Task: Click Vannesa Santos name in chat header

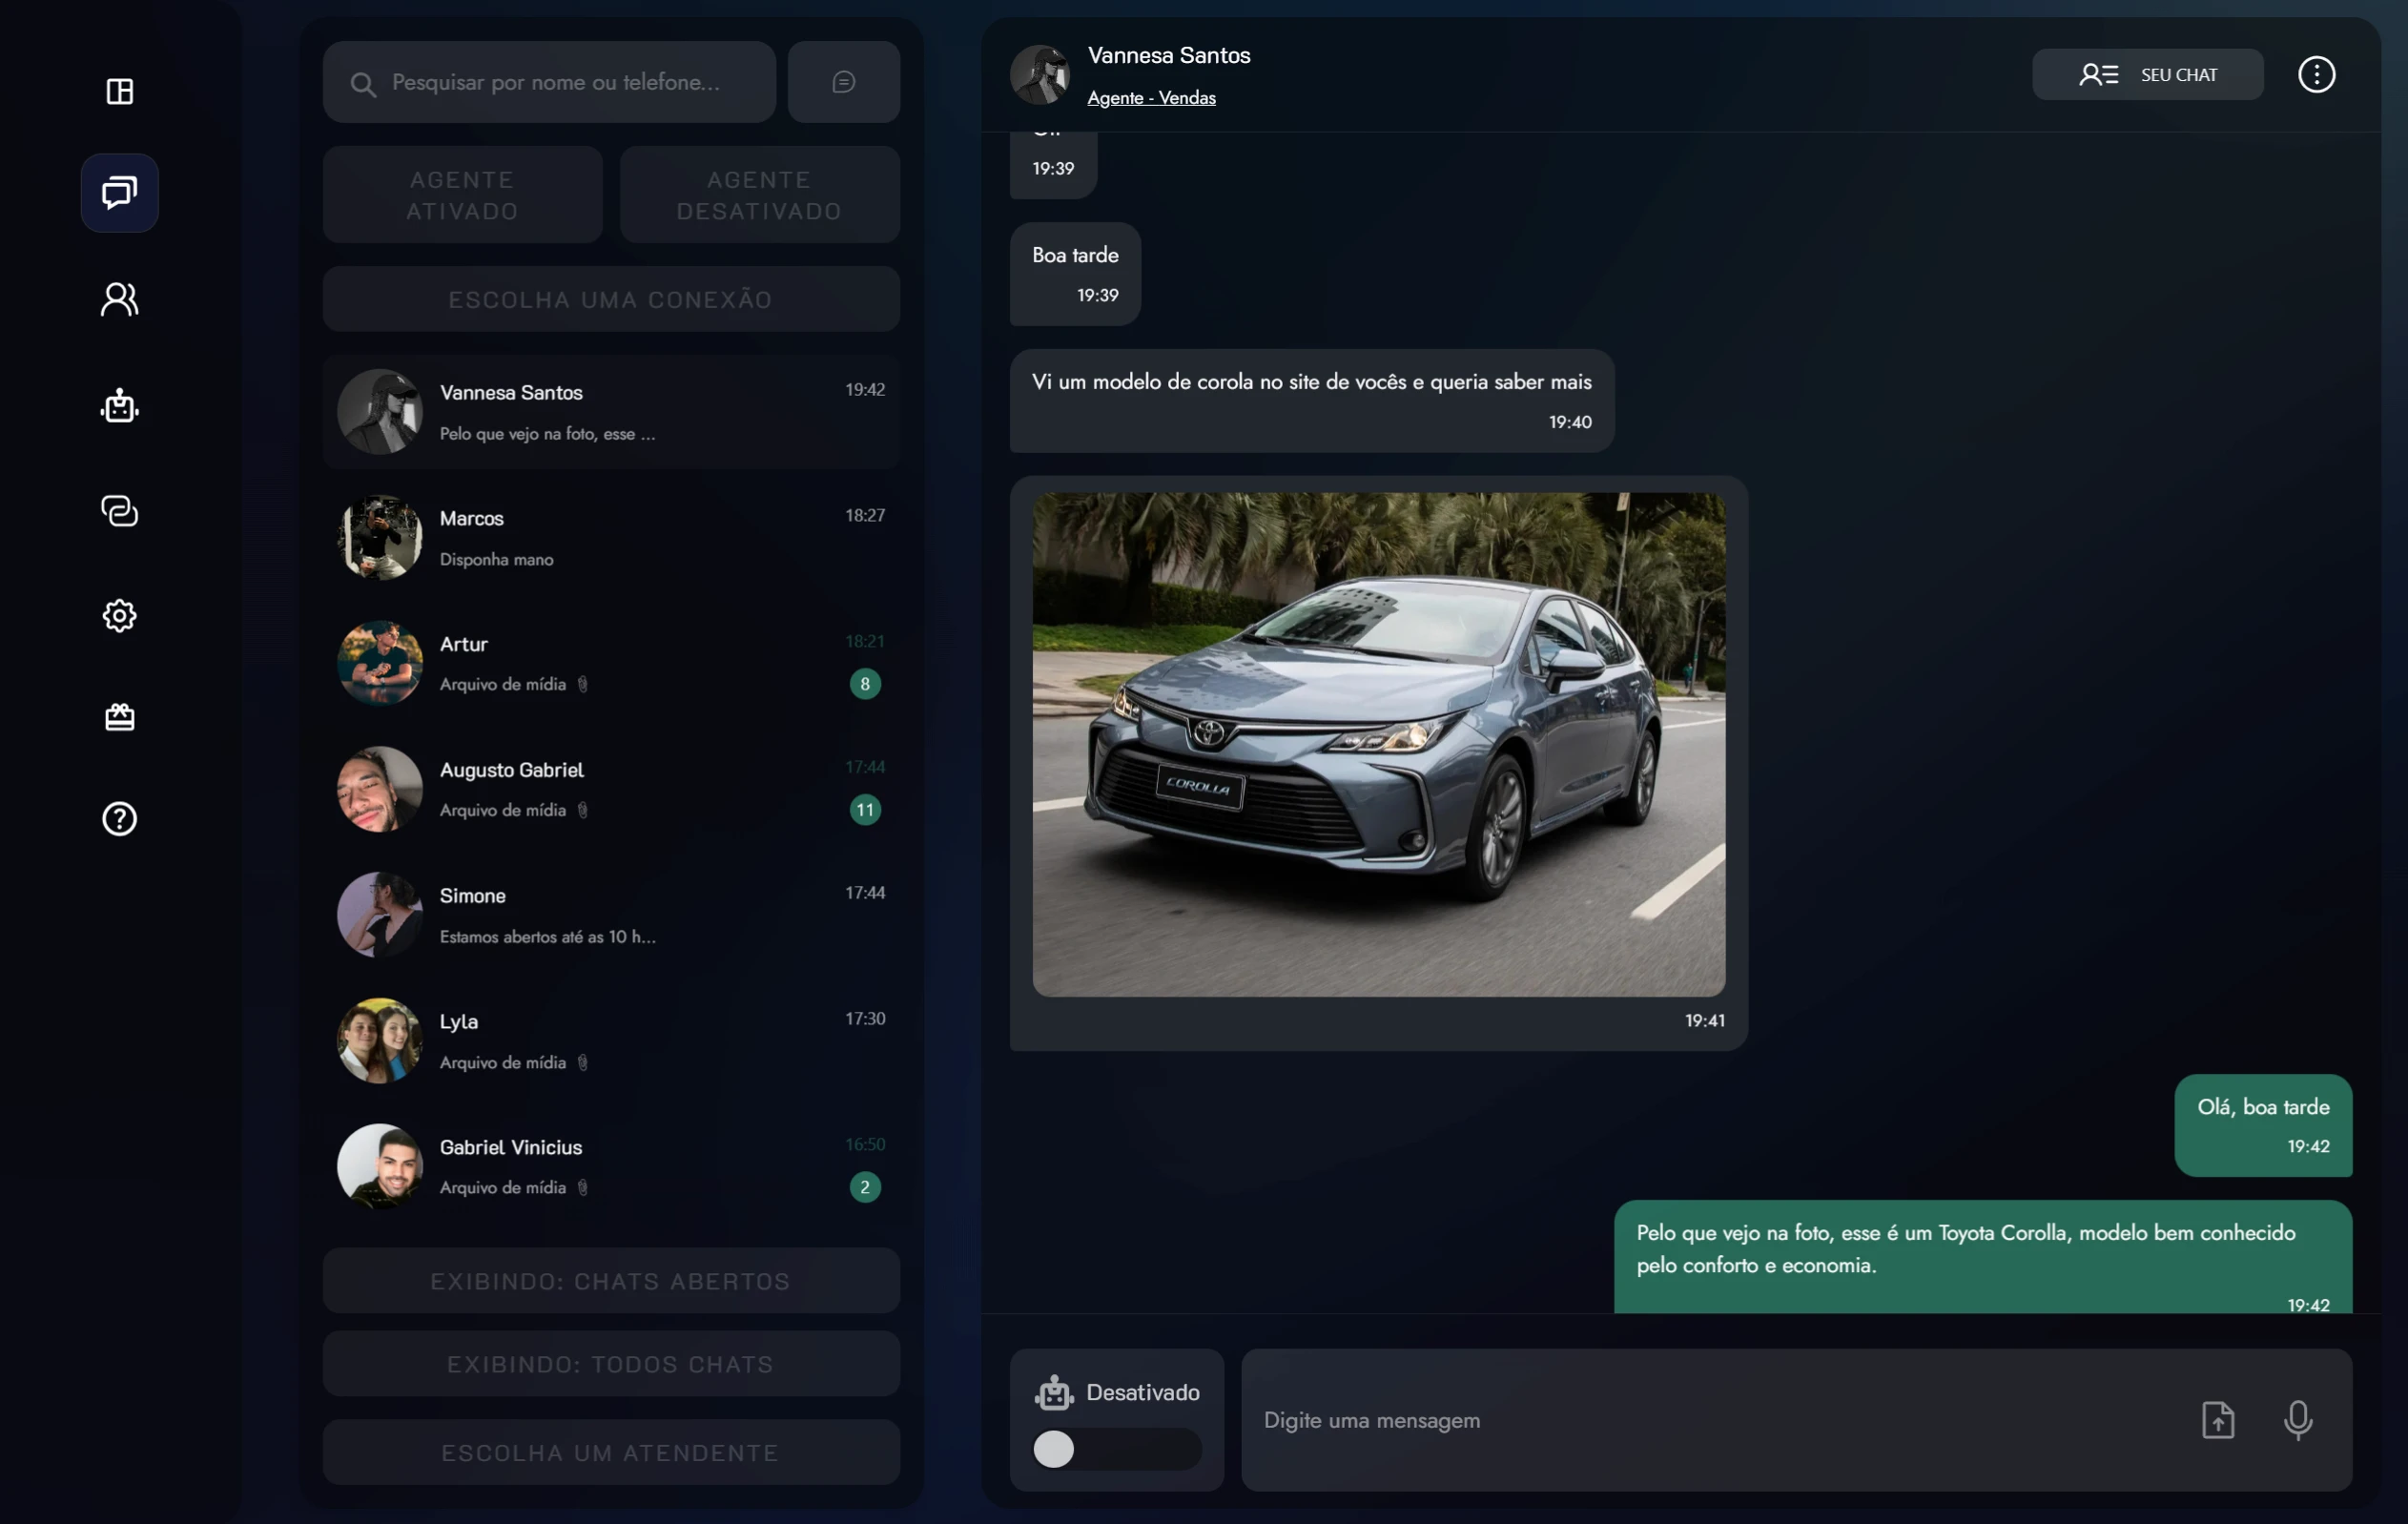Action: 1169,55
